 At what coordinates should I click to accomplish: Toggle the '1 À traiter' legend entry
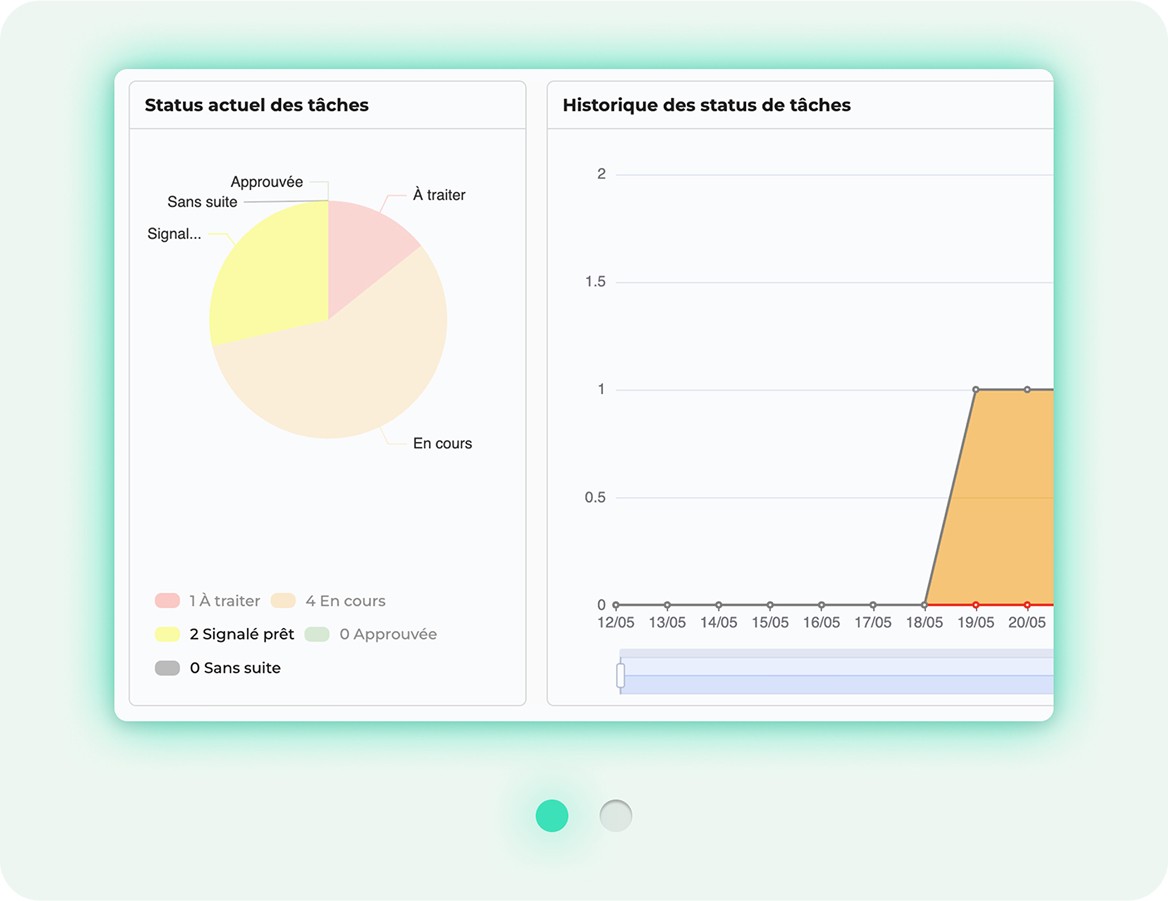coord(207,600)
